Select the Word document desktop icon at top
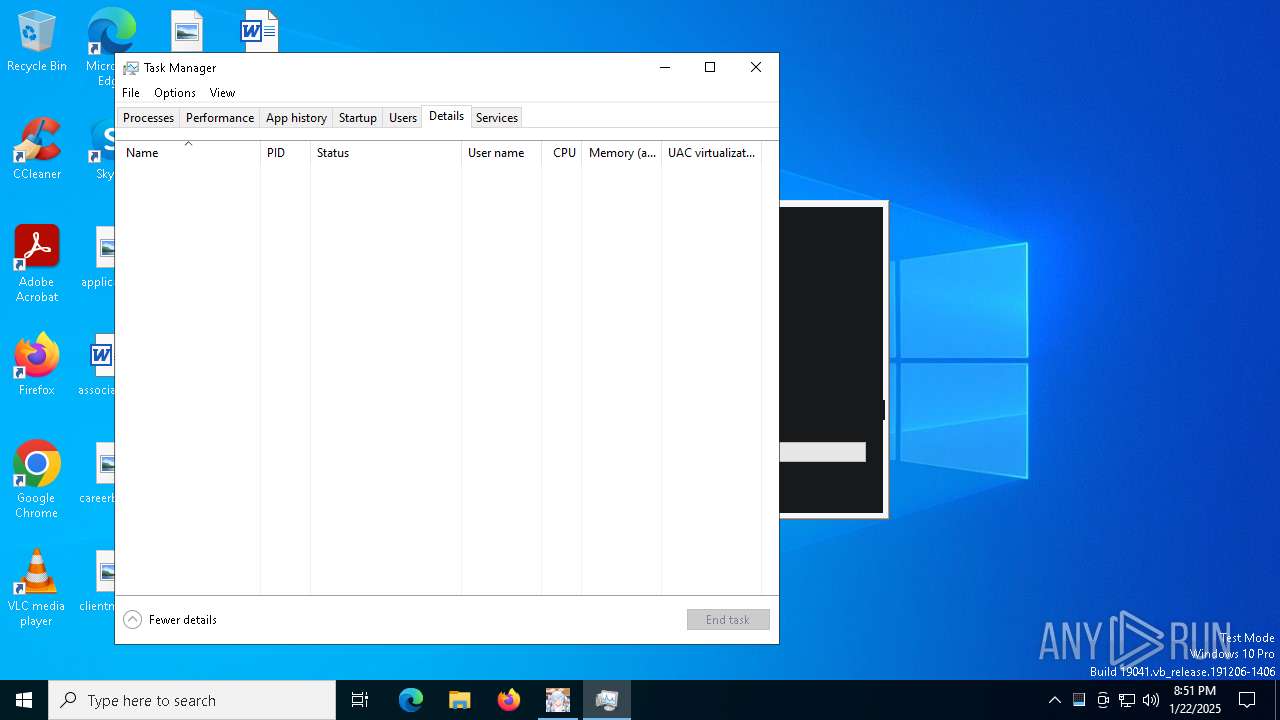1280x720 pixels. click(x=259, y=31)
